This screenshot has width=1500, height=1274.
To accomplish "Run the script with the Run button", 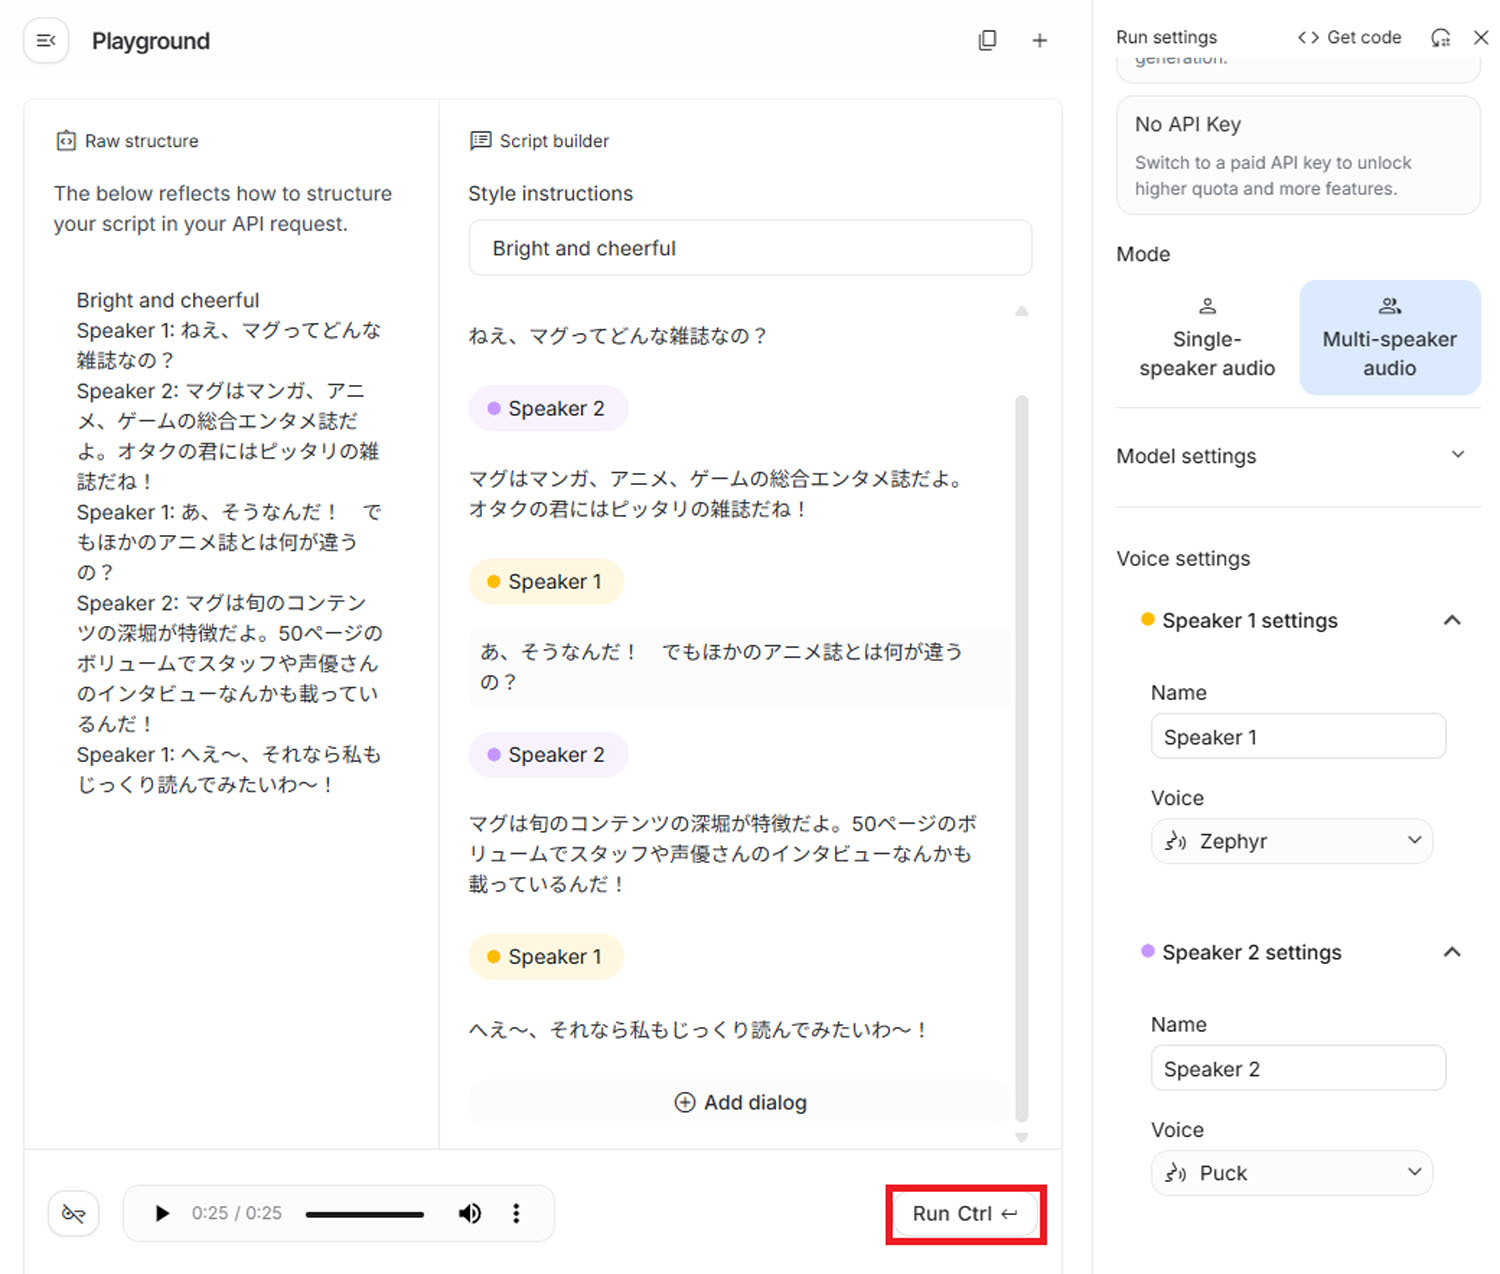I will (x=964, y=1213).
